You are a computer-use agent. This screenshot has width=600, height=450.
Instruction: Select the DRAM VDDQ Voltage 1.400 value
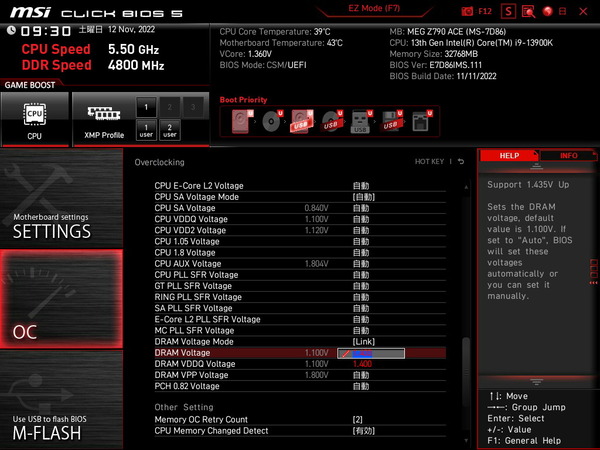click(x=362, y=364)
